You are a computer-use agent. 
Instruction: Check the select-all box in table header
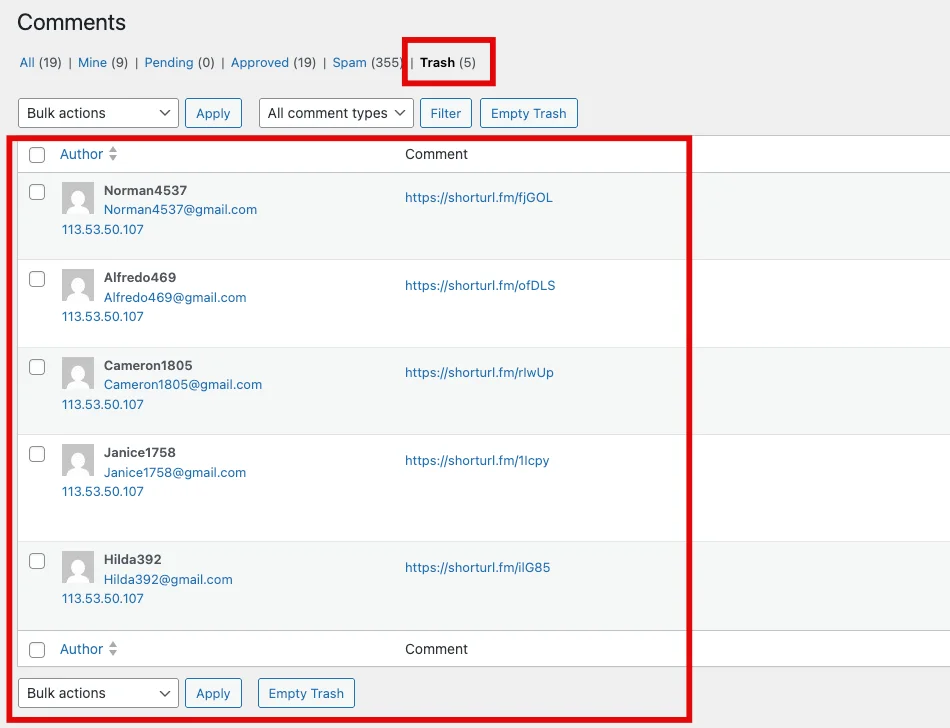click(37, 155)
